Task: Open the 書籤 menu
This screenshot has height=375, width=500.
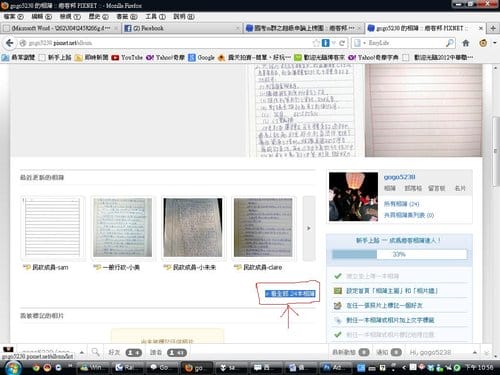Action: tap(127, 17)
